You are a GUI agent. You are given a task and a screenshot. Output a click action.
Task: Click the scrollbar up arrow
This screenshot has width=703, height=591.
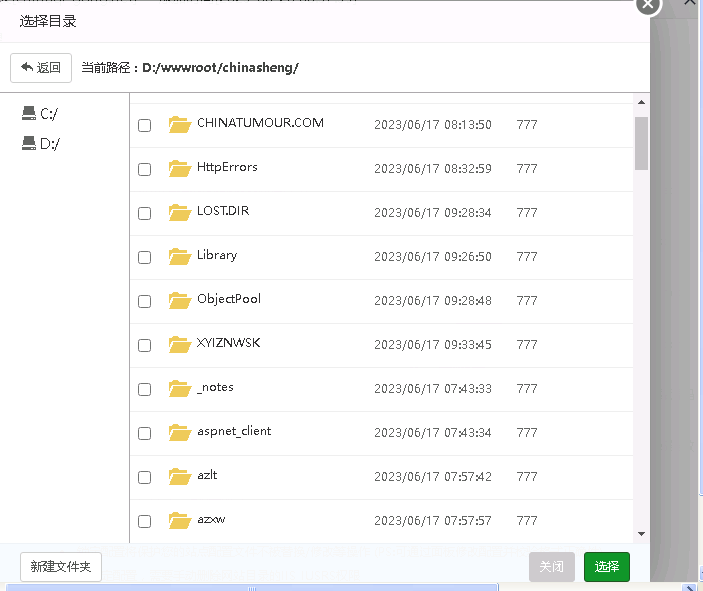641,102
